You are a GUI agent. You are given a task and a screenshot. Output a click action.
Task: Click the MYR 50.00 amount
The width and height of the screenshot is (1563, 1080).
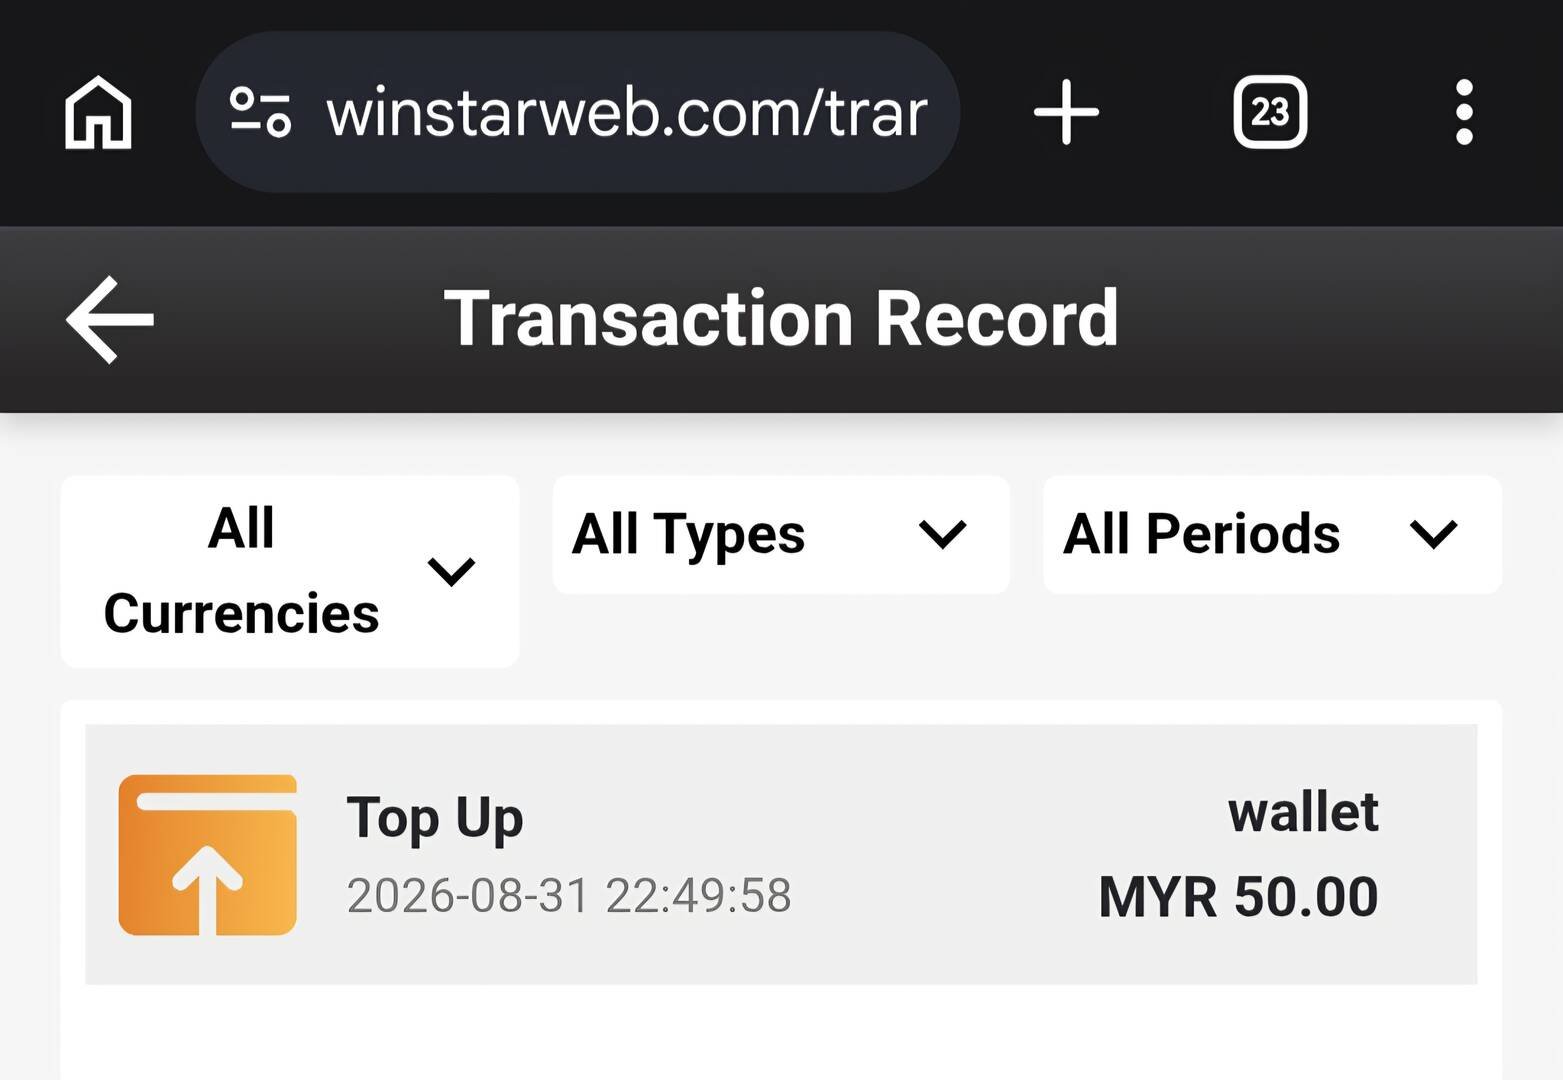click(1238, 897)
